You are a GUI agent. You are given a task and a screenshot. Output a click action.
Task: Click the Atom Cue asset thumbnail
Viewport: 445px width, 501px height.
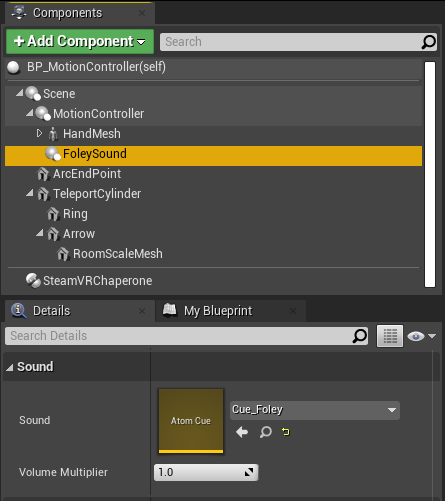coord(191,421)
